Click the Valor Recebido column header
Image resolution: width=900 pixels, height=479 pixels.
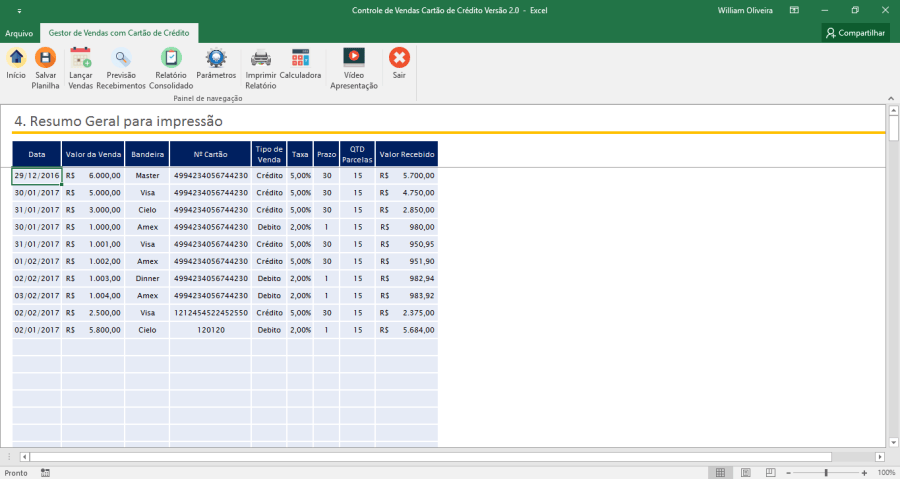coord(406,154)
